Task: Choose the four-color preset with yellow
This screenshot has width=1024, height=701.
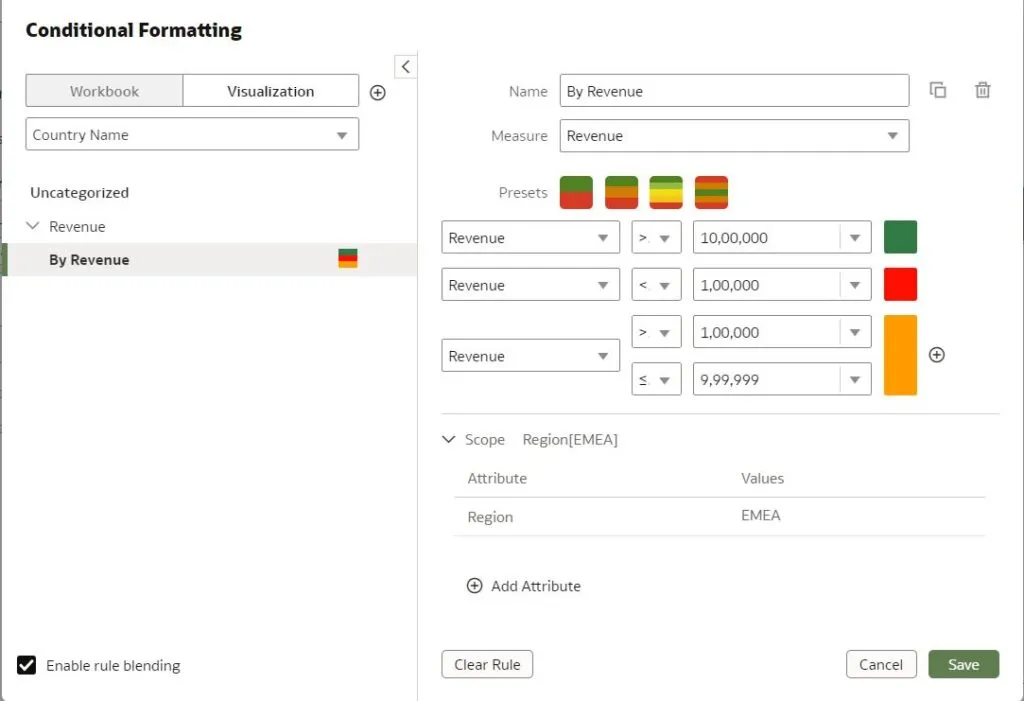Action: (x=666, y=192)
